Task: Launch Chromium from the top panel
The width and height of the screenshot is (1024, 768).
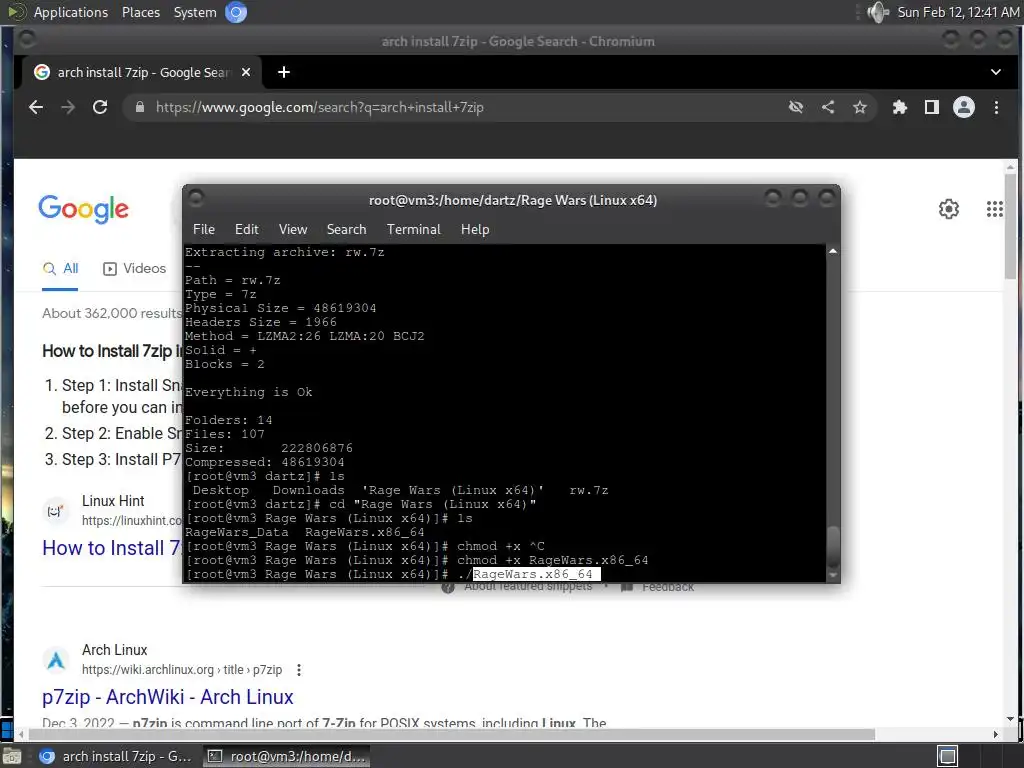Action: [236, 12]
